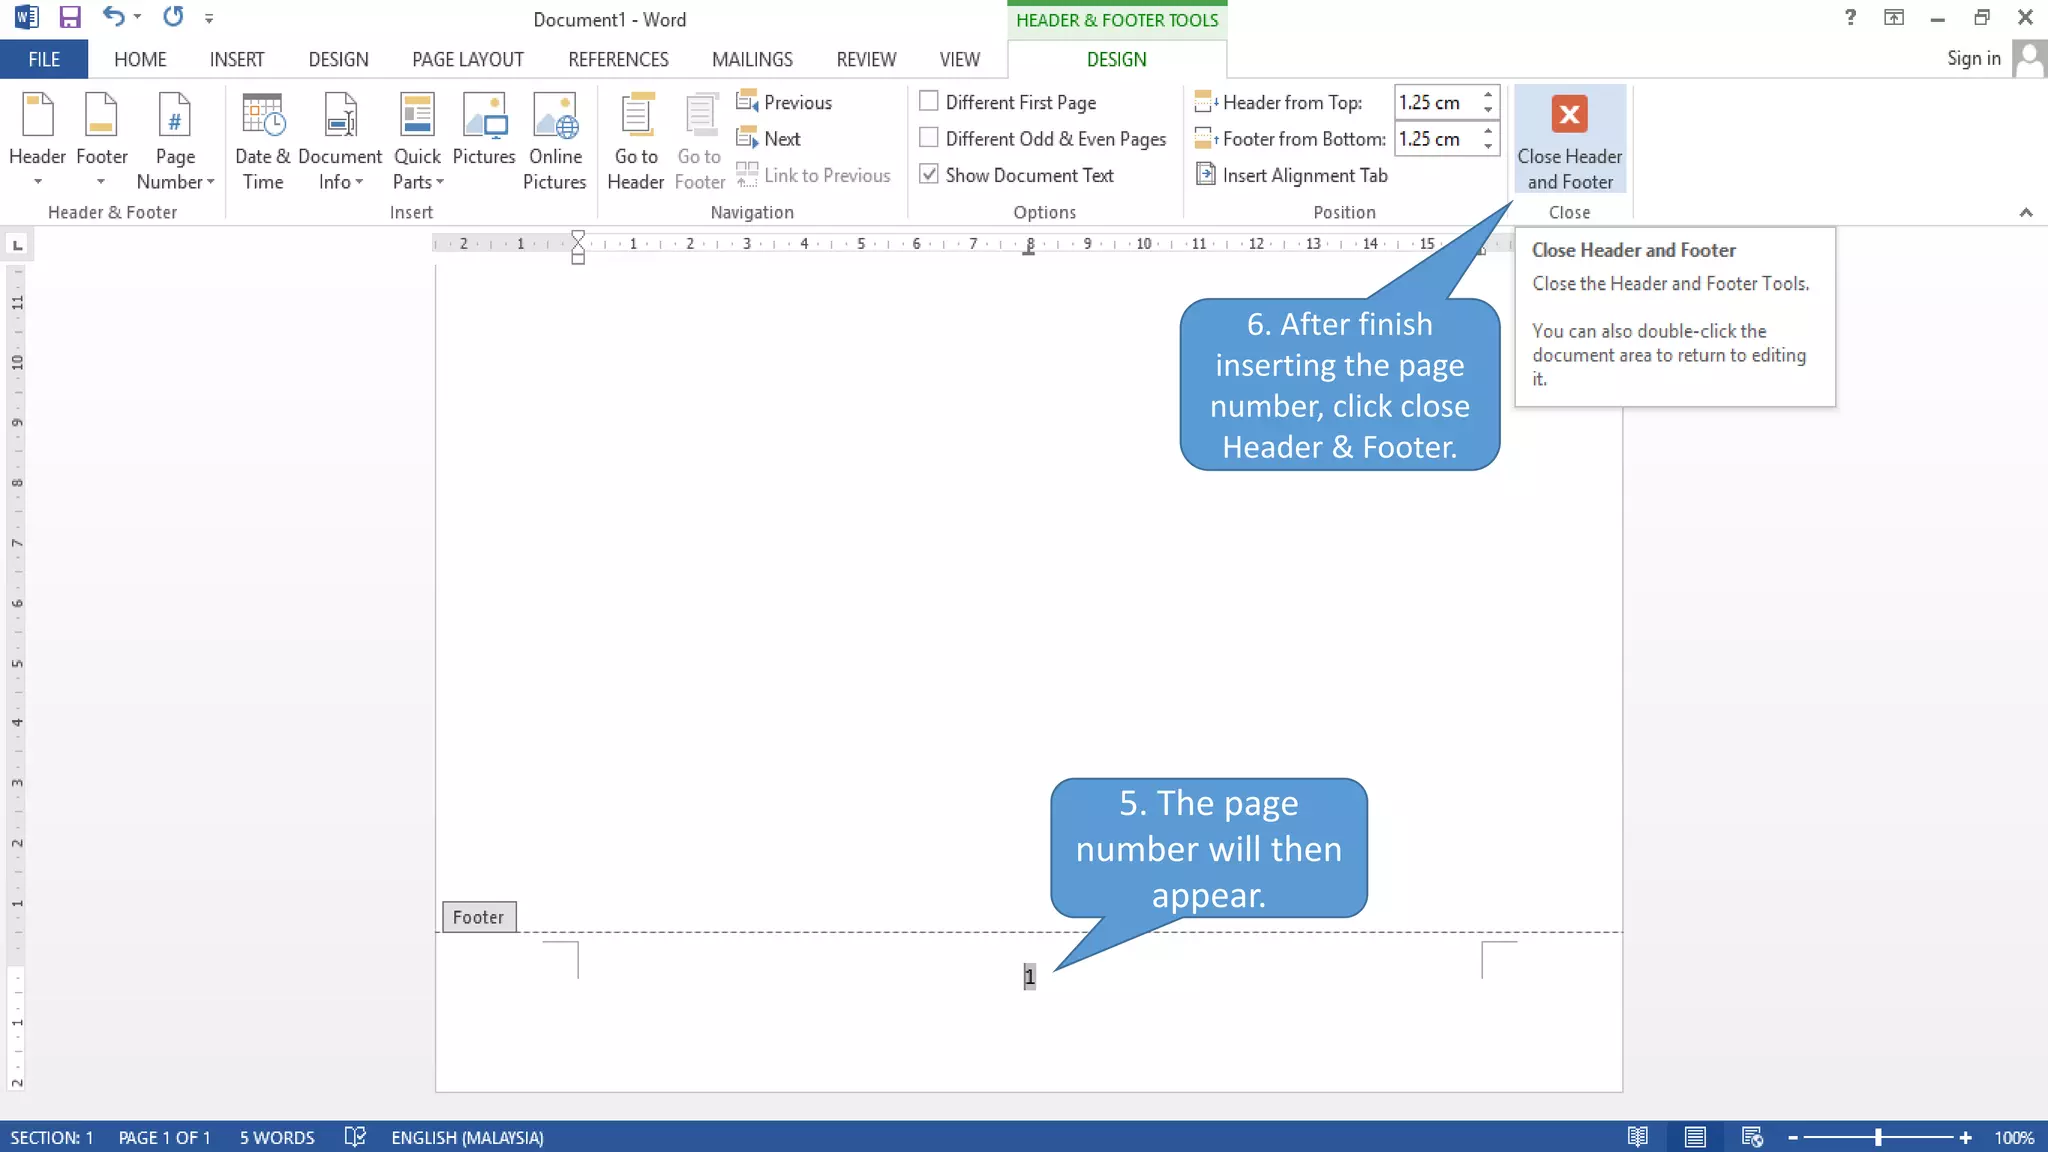Click the Header from Top value field
The height and width of the screenshot is (1152, 2048).
1436,102
